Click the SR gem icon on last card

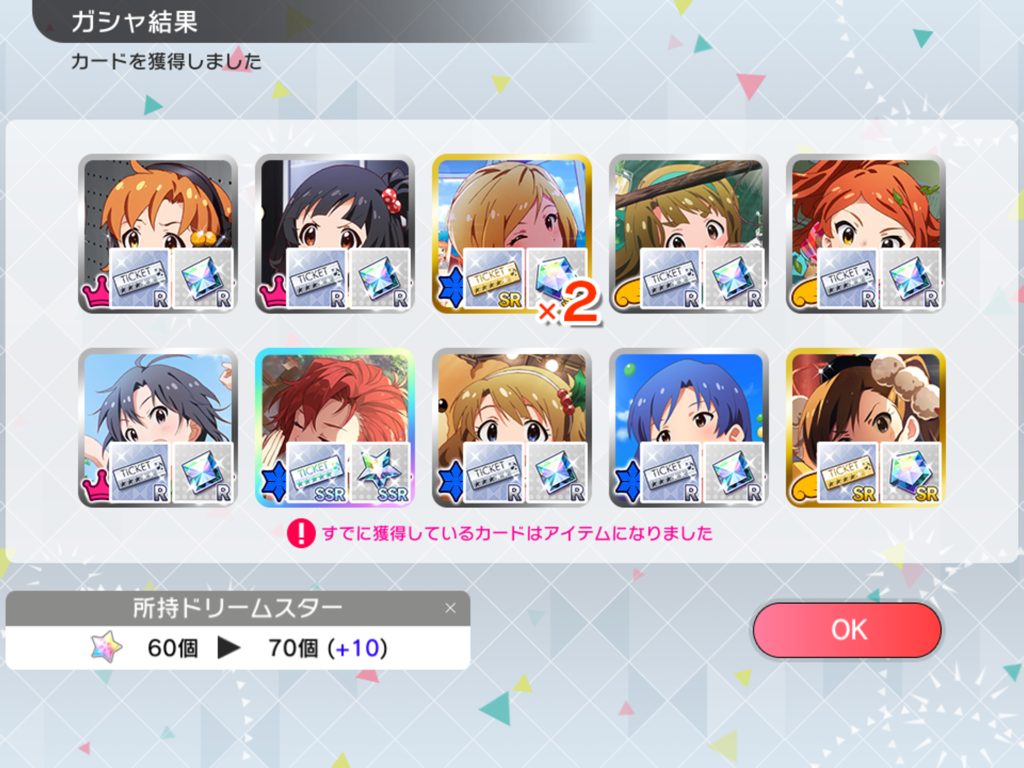[x=911, y=472]
